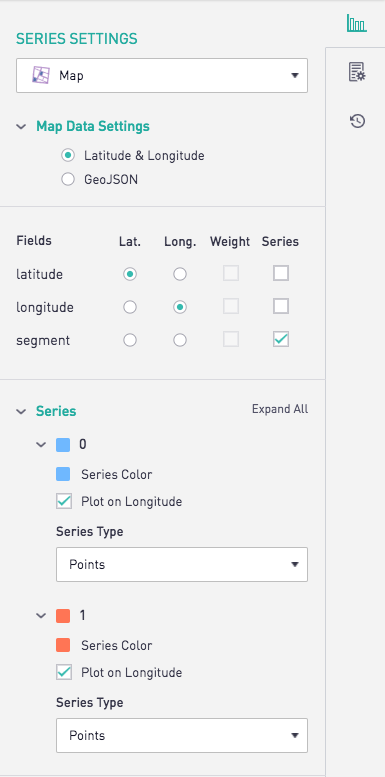Viewport: 385px width, 777px height.
Task: Set longitude field as Lat. radio
Action: coord(130,307)
